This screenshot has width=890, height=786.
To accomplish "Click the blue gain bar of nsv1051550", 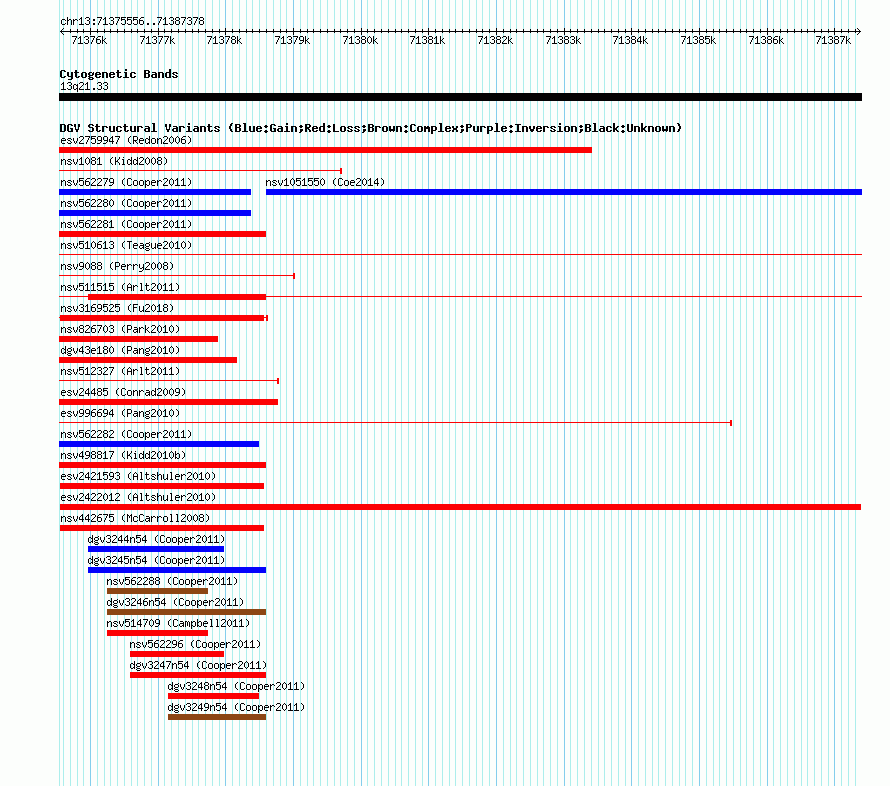I will [x=564, y=192].
